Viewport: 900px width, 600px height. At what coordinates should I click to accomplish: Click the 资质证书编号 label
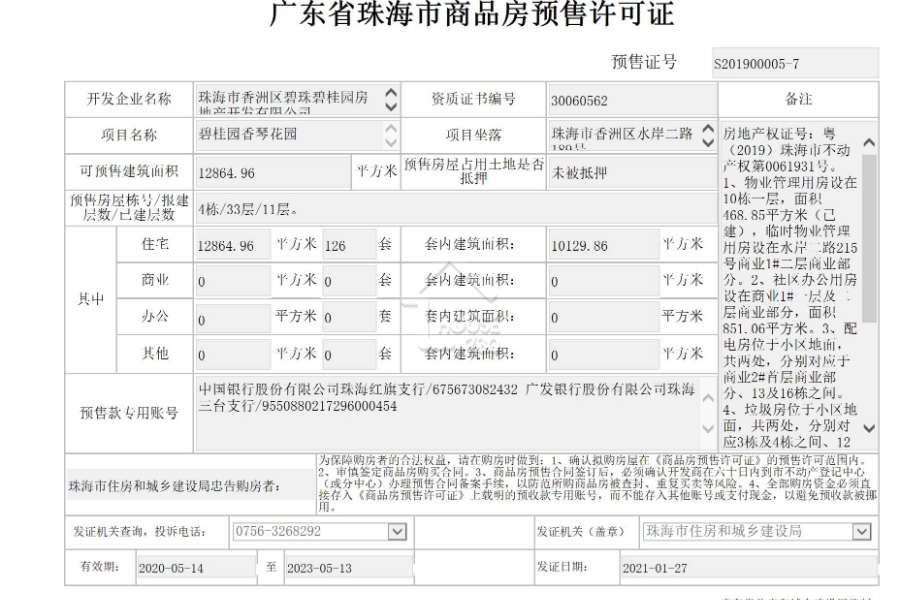tap(473, 99)
